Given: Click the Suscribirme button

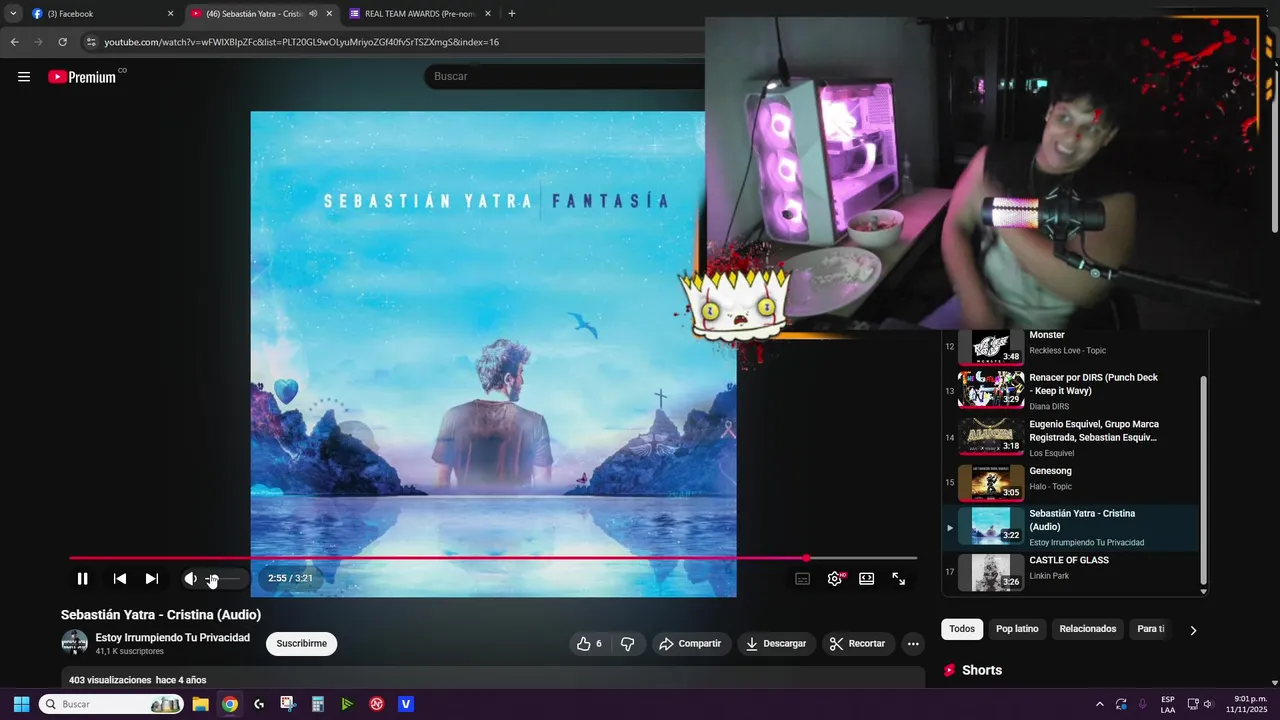Looking at the screenshot, I should pos(301,644).
